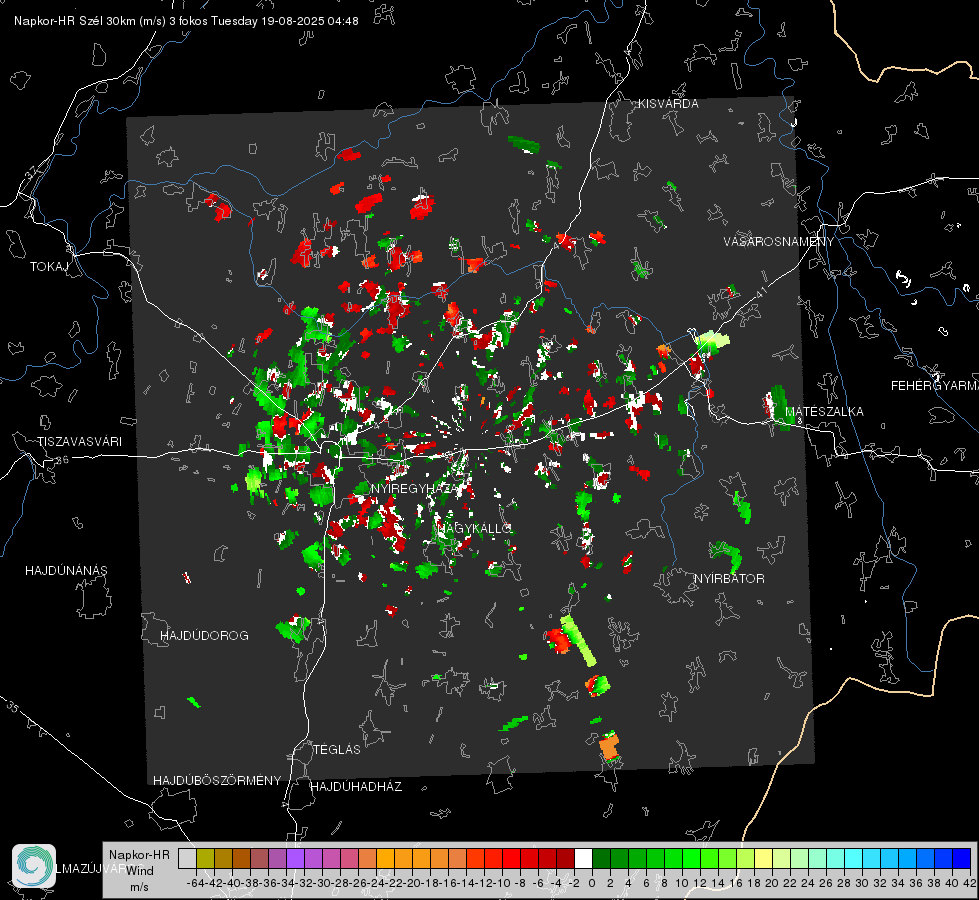Click the 'Wind' legend label
Image resolution: width=979 pixels, height=900 pixels.
[x=140, y=871]
